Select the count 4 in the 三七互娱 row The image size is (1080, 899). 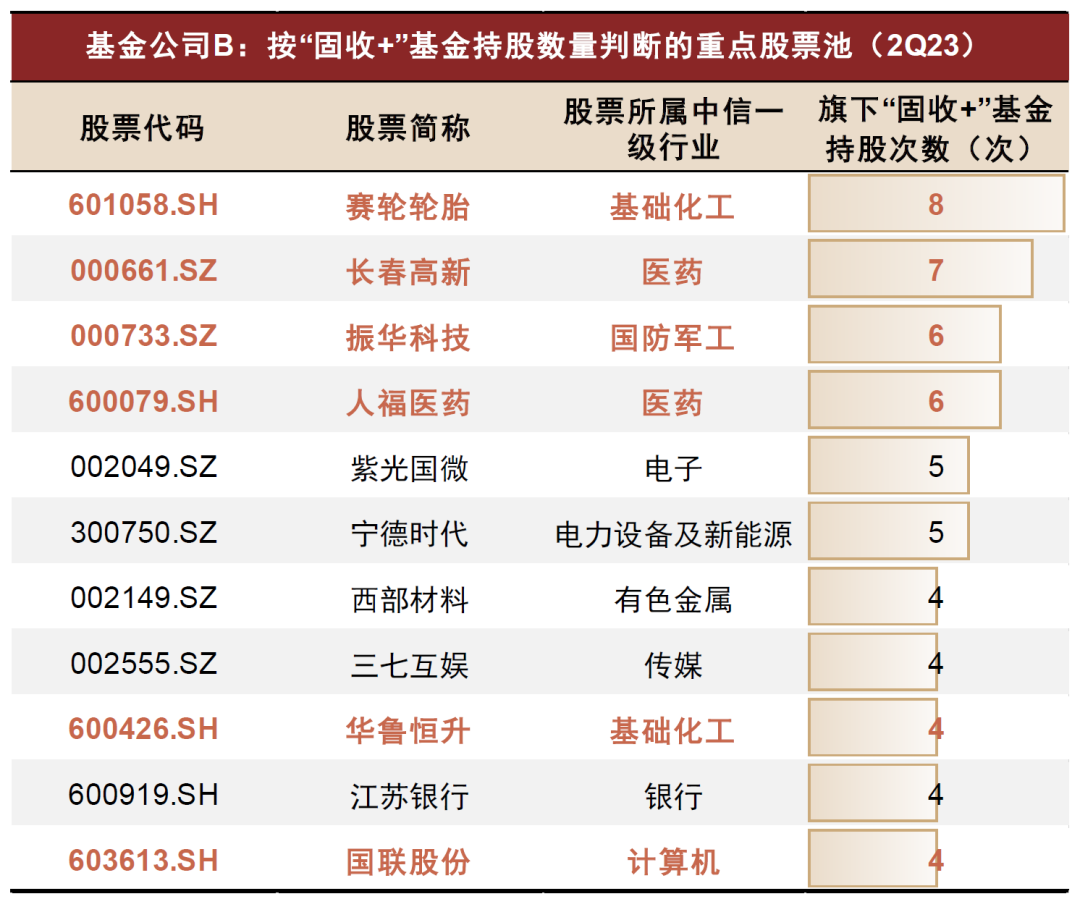pyautogui.click(x=935, y=663)
